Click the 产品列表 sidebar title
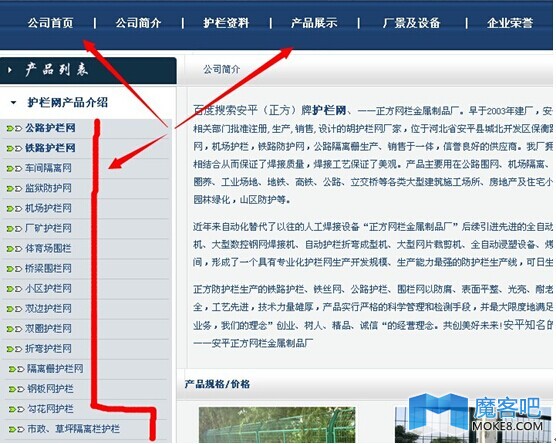Viewport: 556px width, 444px height. pyautogui.click(x=57, y=70)
